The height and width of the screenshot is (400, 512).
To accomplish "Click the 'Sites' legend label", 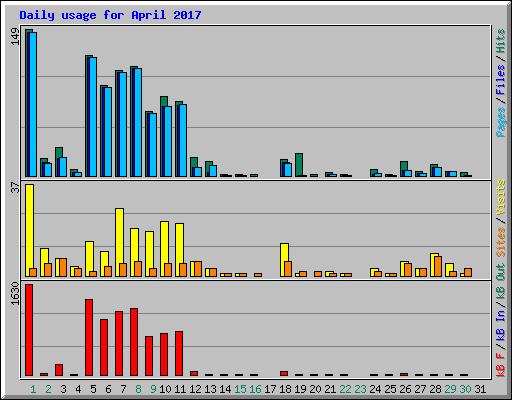I will pyautogui.click(x=500, y=242).
